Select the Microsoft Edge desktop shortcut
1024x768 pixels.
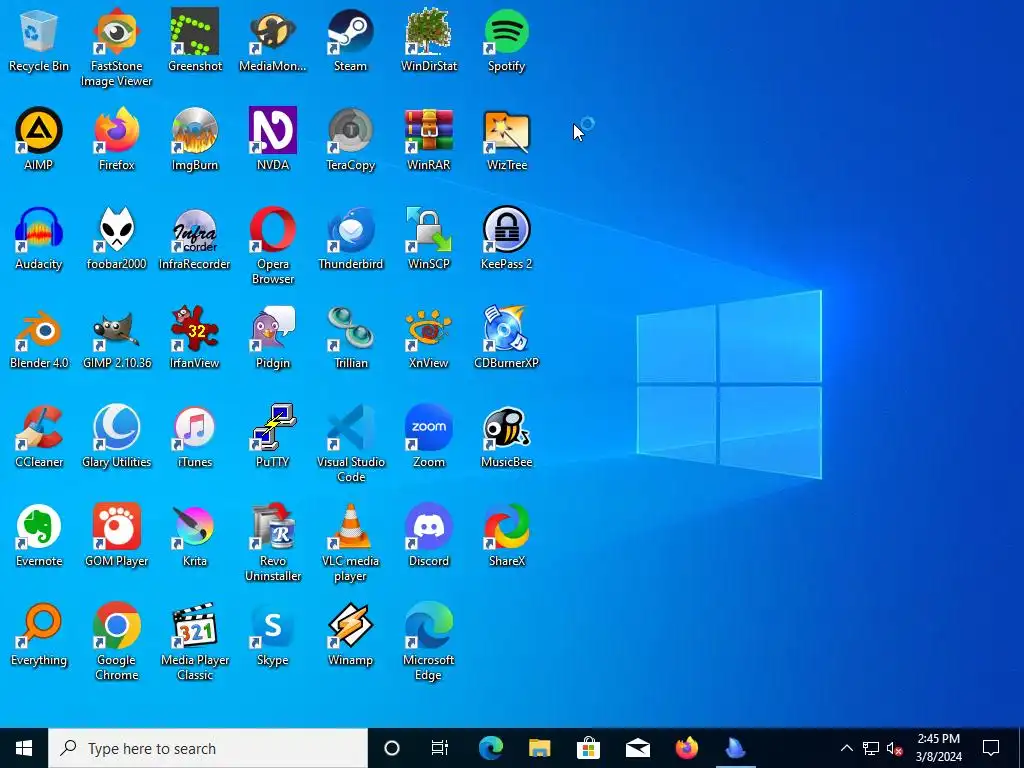click(428, 626)
